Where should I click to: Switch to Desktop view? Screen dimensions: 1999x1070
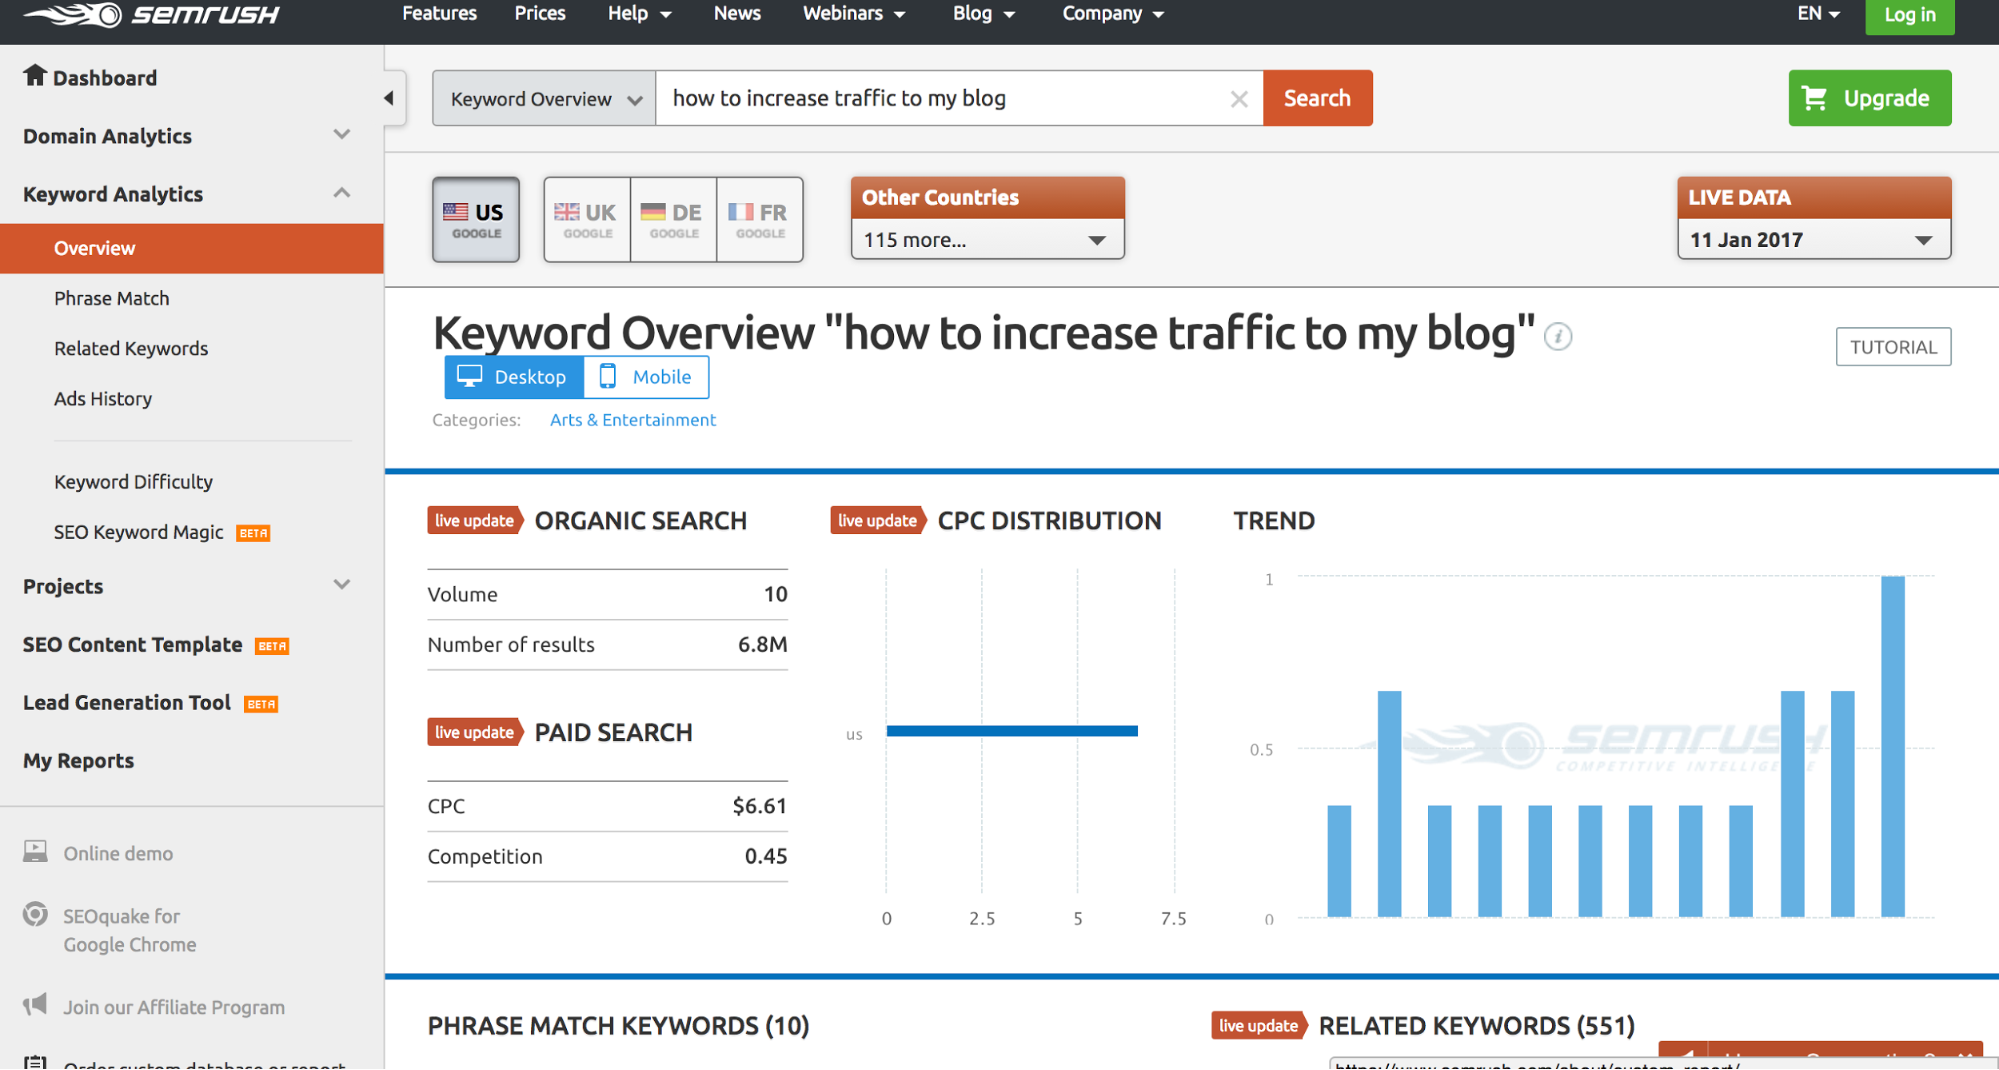(x=514, y=377)
